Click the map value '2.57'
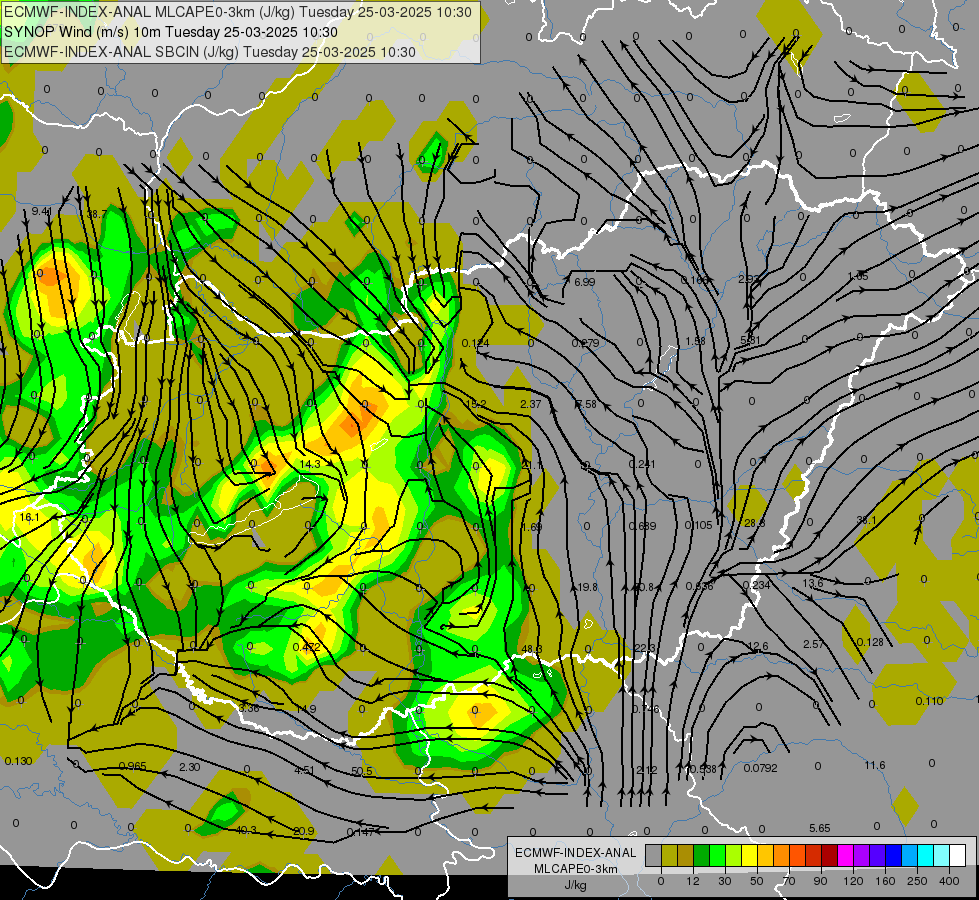The height and width of the screenshot is (900, 979). pyautogui.click(x=814, y=644)
